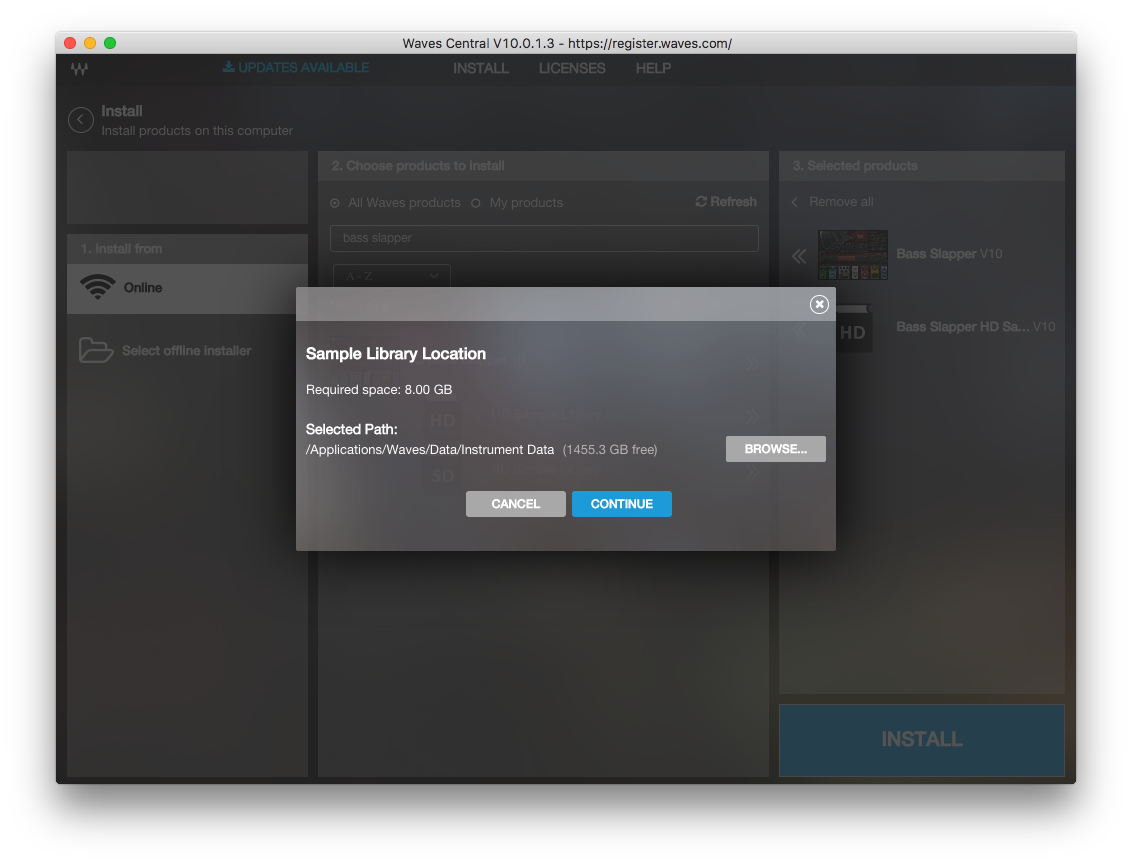This screenshot has width=1132, height=864.
Task: Click the Selected Path text /Applications/Waves/Data/Instrument Data
Action: (430, 450)
